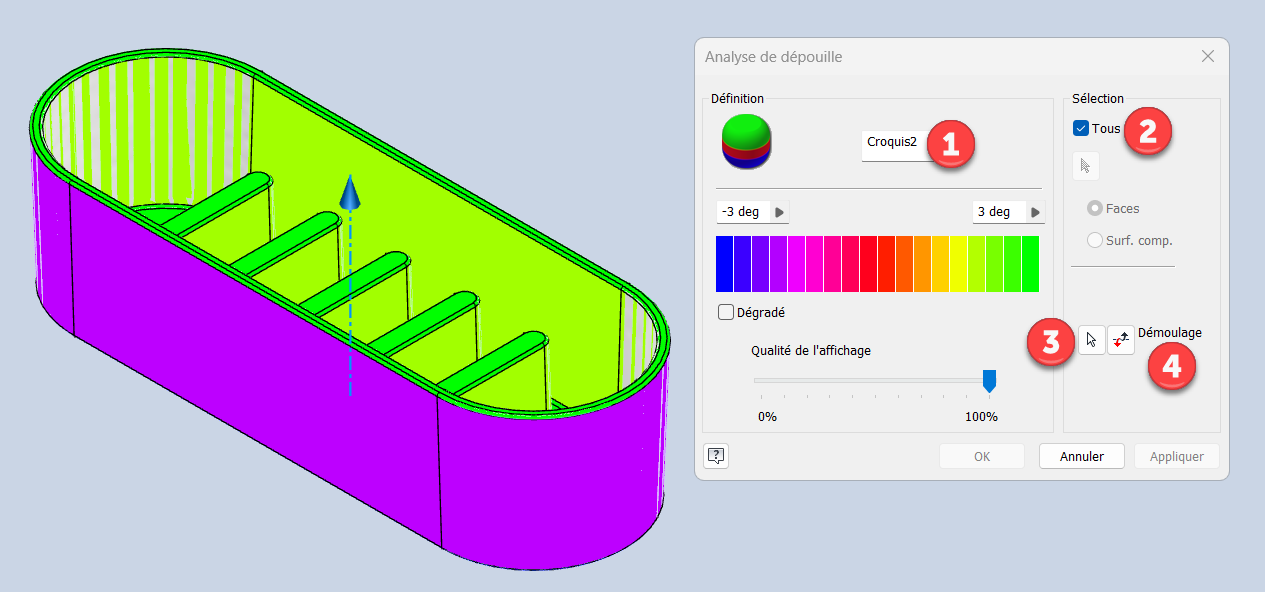Enable the Dégradé checkbox
The width and height of the screenshot is (1265, 593).
pyautogui.click(x=726, y=312)
